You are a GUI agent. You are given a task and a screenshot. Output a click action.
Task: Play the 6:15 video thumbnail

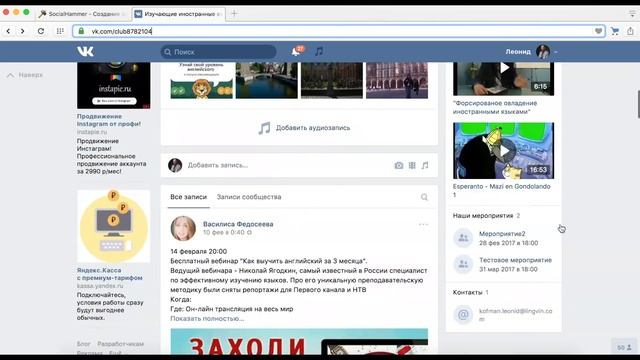504,79
